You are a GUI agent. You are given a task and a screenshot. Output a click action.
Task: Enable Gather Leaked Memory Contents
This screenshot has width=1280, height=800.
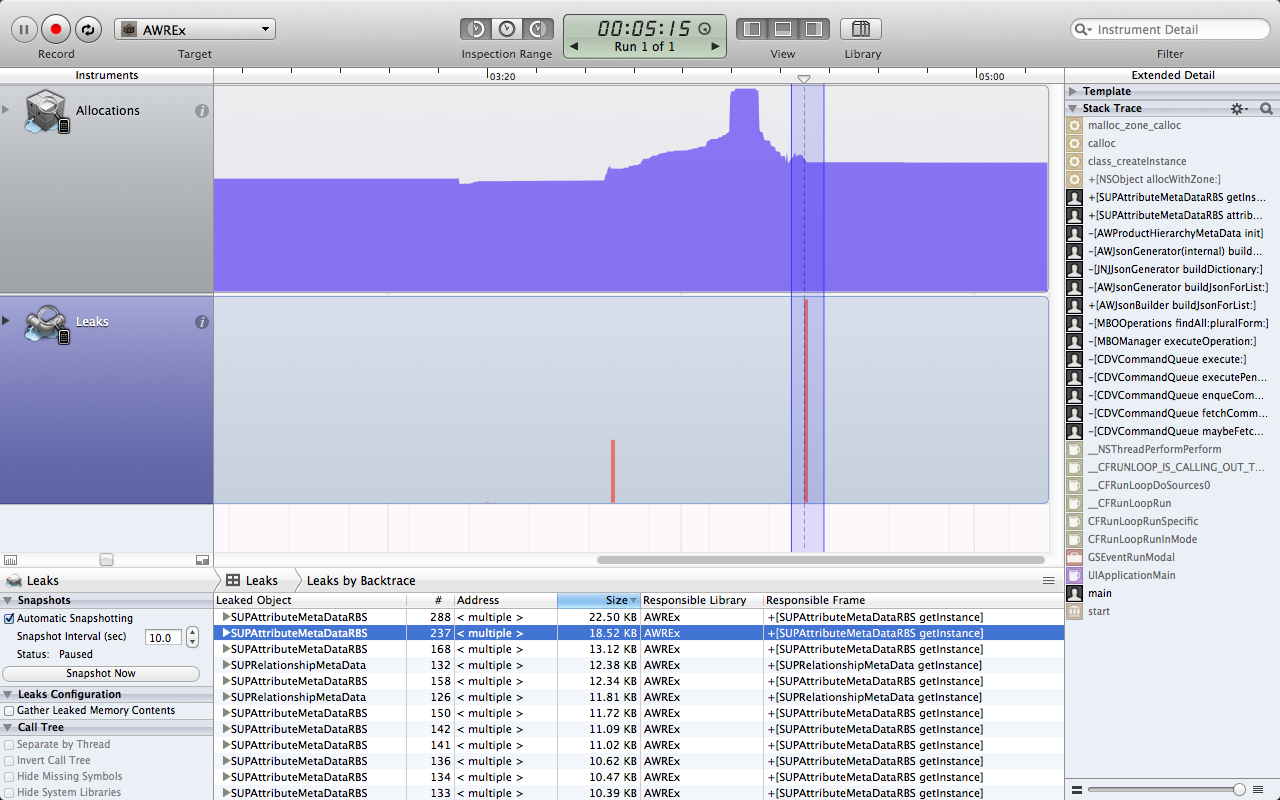[x=9, y=711]
